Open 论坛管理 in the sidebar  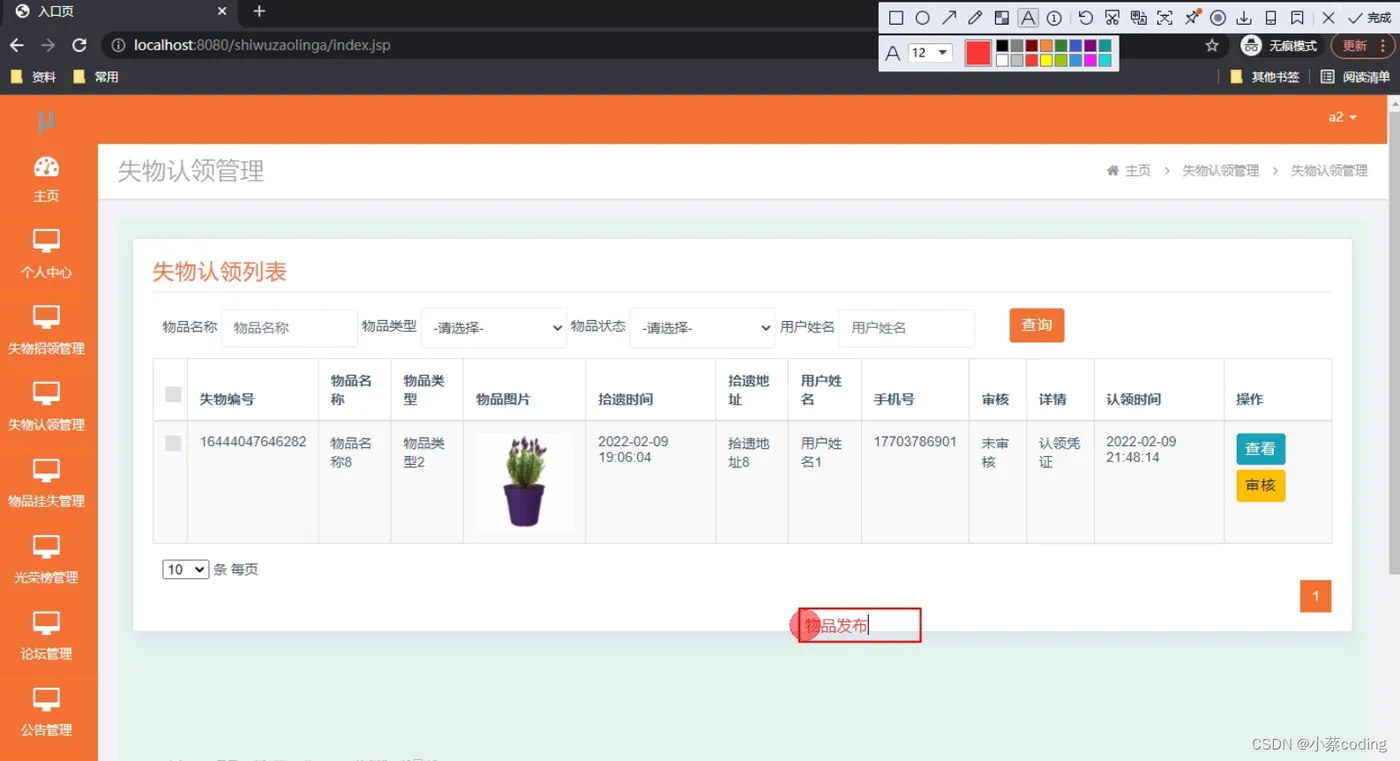click(x=46, y=636)
